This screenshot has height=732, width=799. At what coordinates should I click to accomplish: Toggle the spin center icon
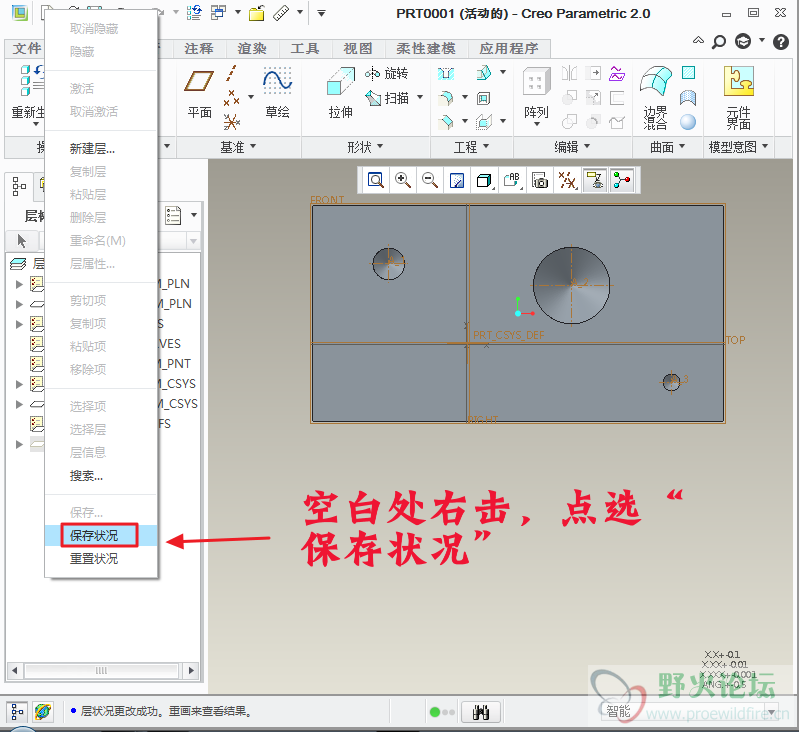point(622,180)
